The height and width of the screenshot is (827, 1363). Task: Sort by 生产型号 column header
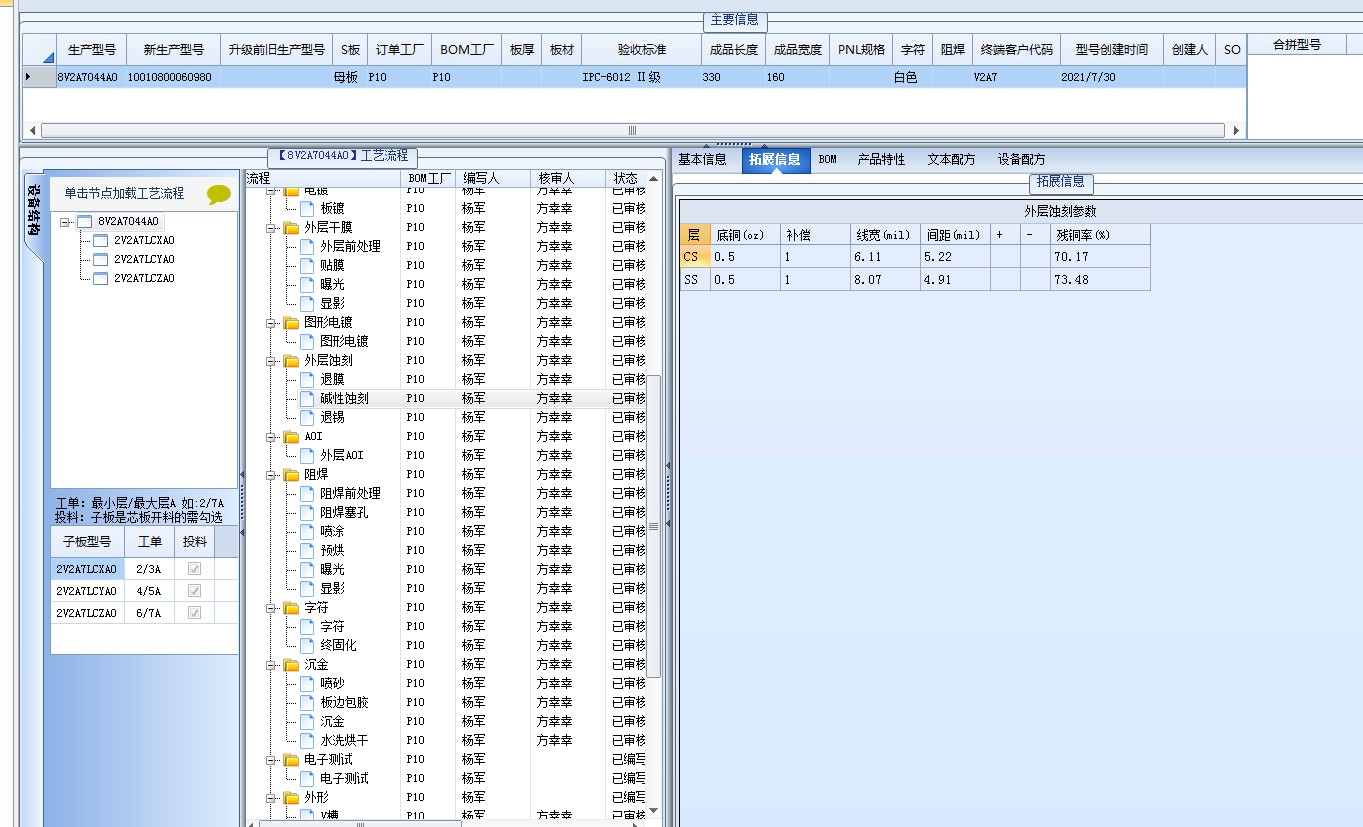(91, 49)
